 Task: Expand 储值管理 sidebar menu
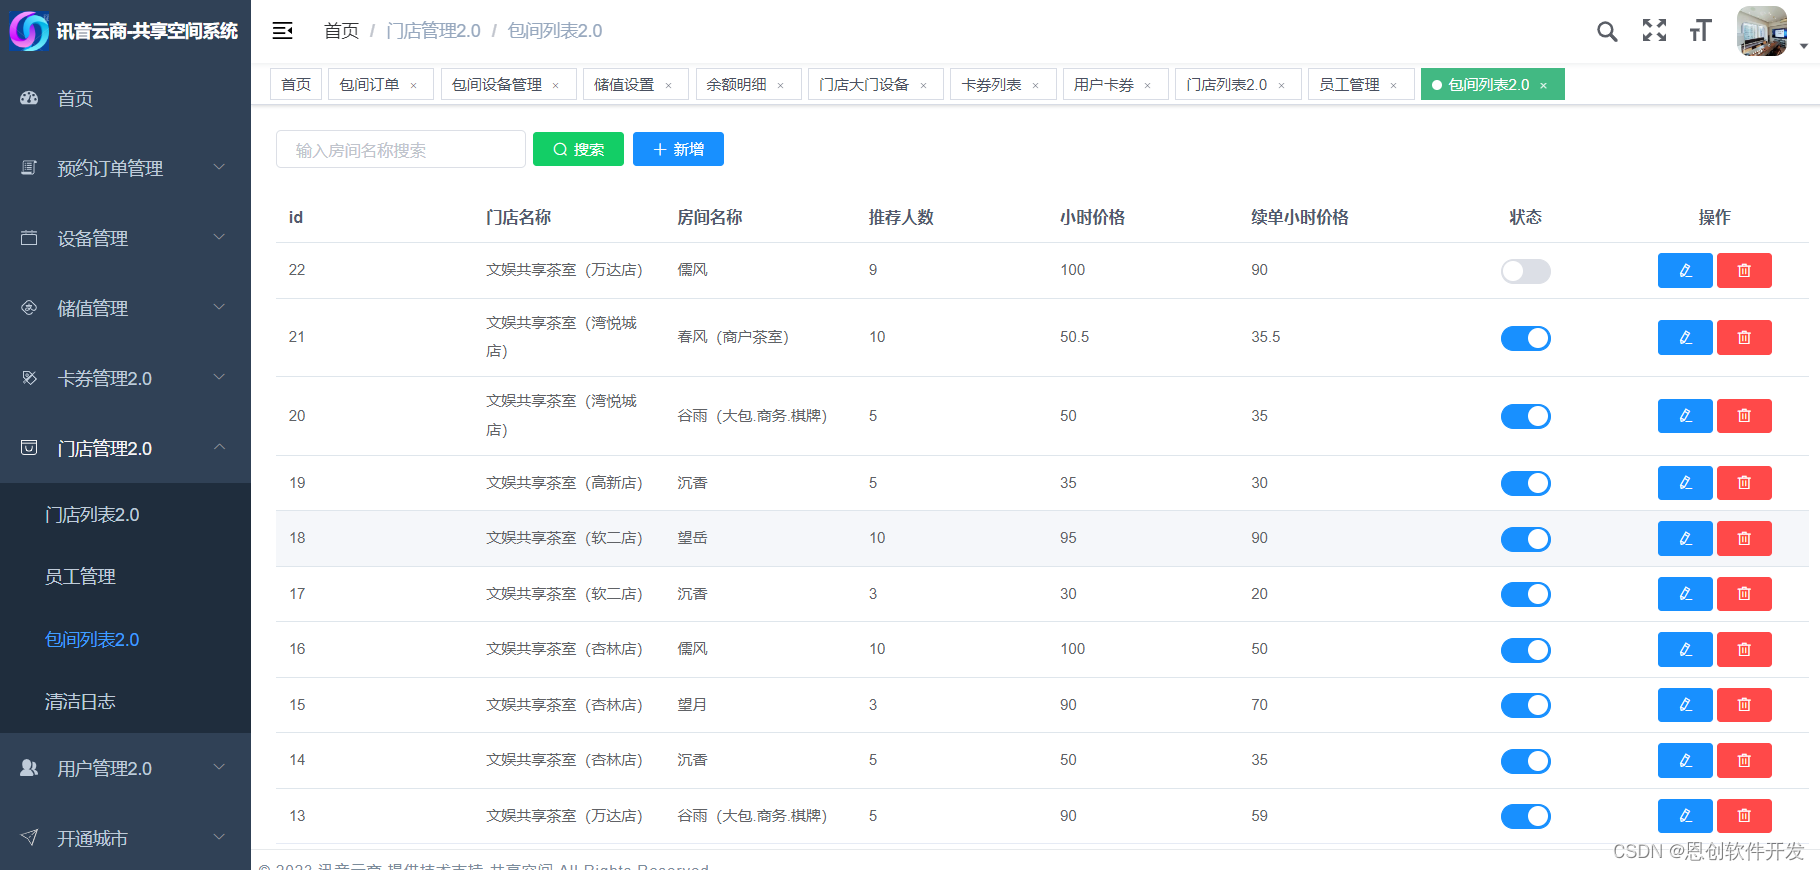[125, 308]
